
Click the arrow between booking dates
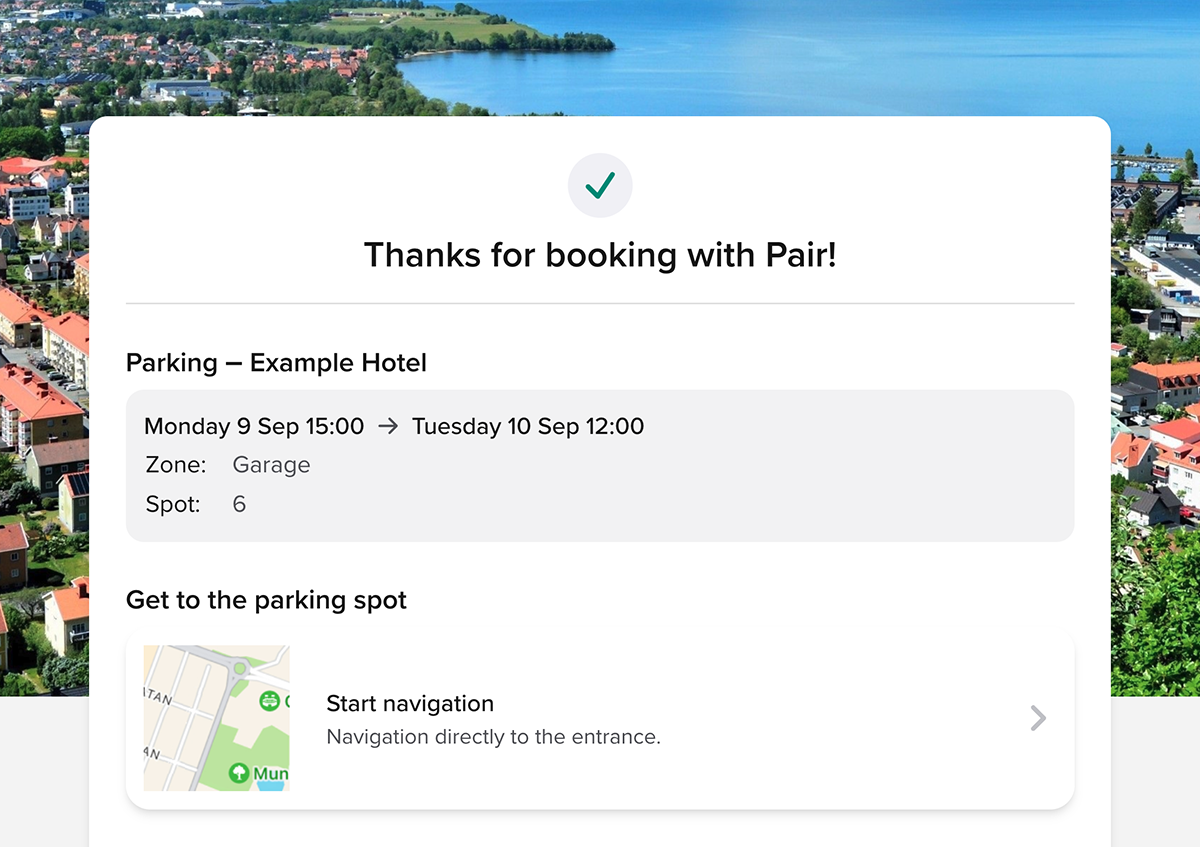click(x=388, y=426)
